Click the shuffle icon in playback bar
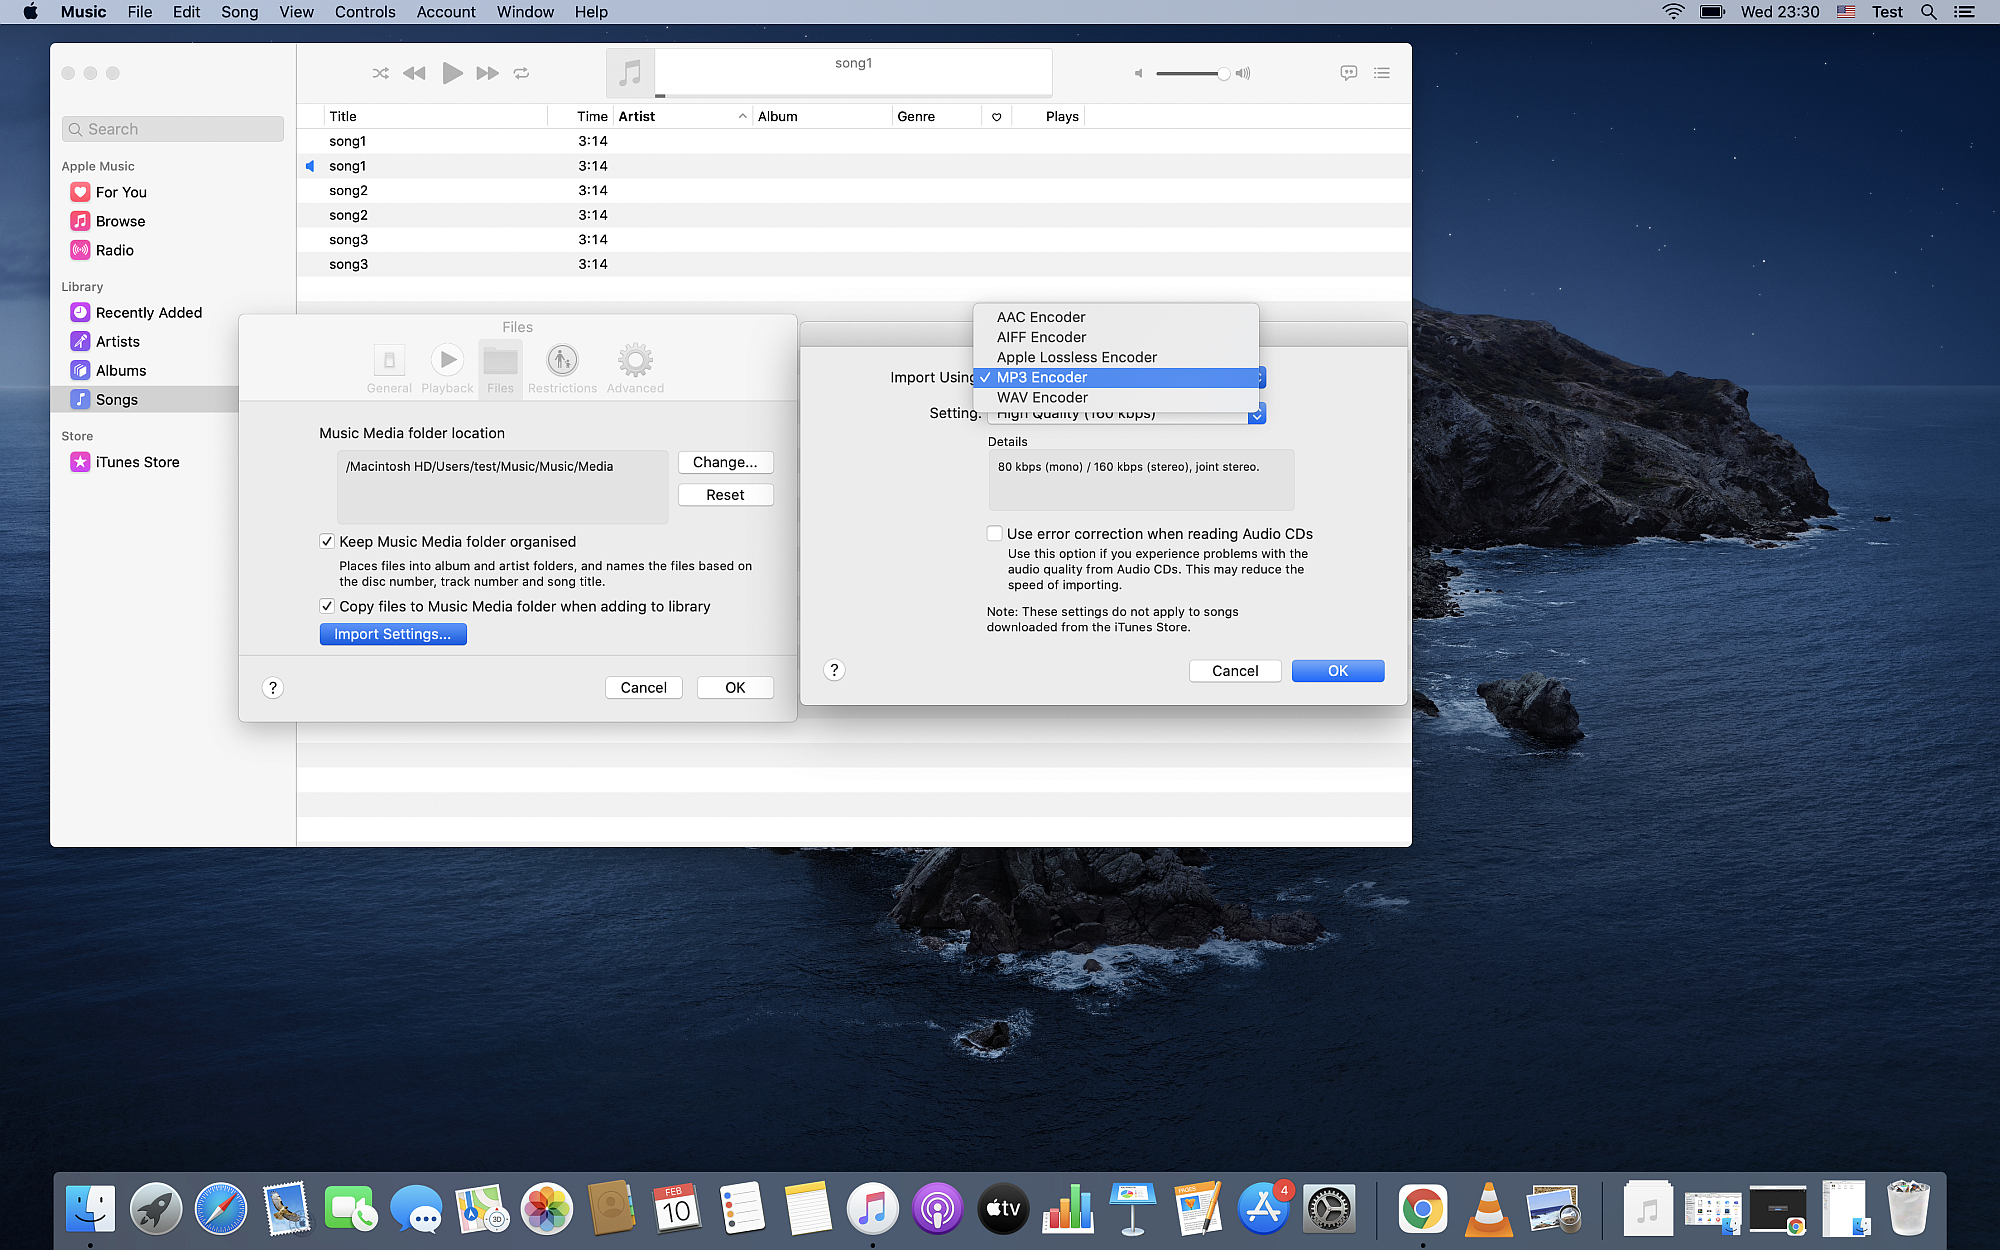The image size is (2000, 1250). (380, 73)
